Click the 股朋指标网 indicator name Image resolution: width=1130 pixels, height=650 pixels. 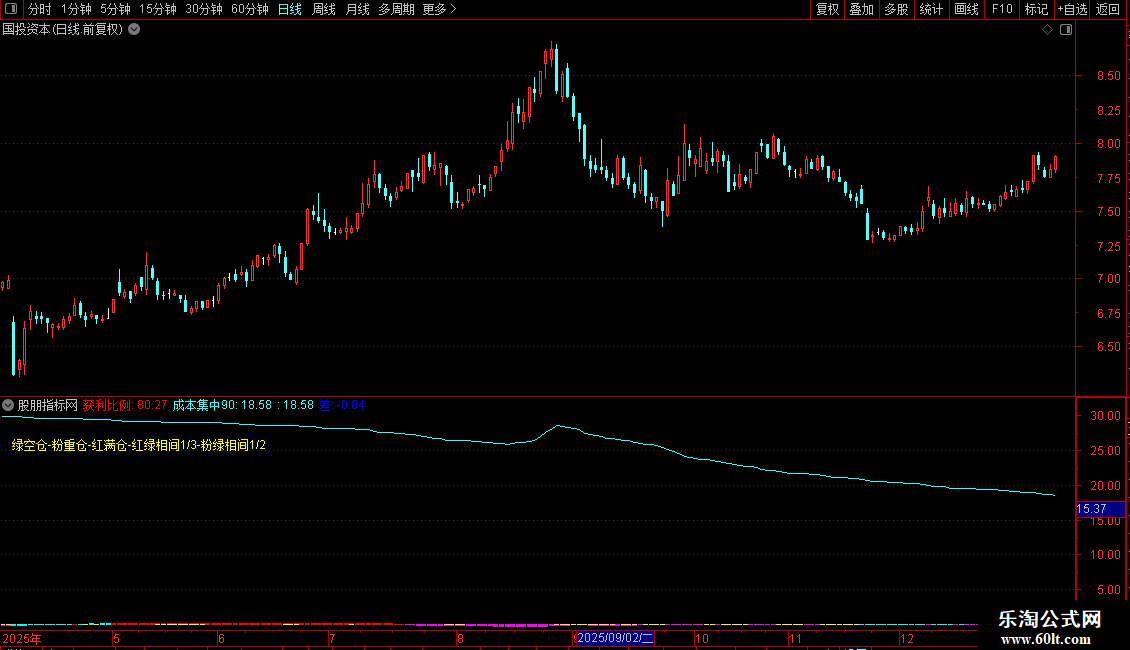click(48, 405)
